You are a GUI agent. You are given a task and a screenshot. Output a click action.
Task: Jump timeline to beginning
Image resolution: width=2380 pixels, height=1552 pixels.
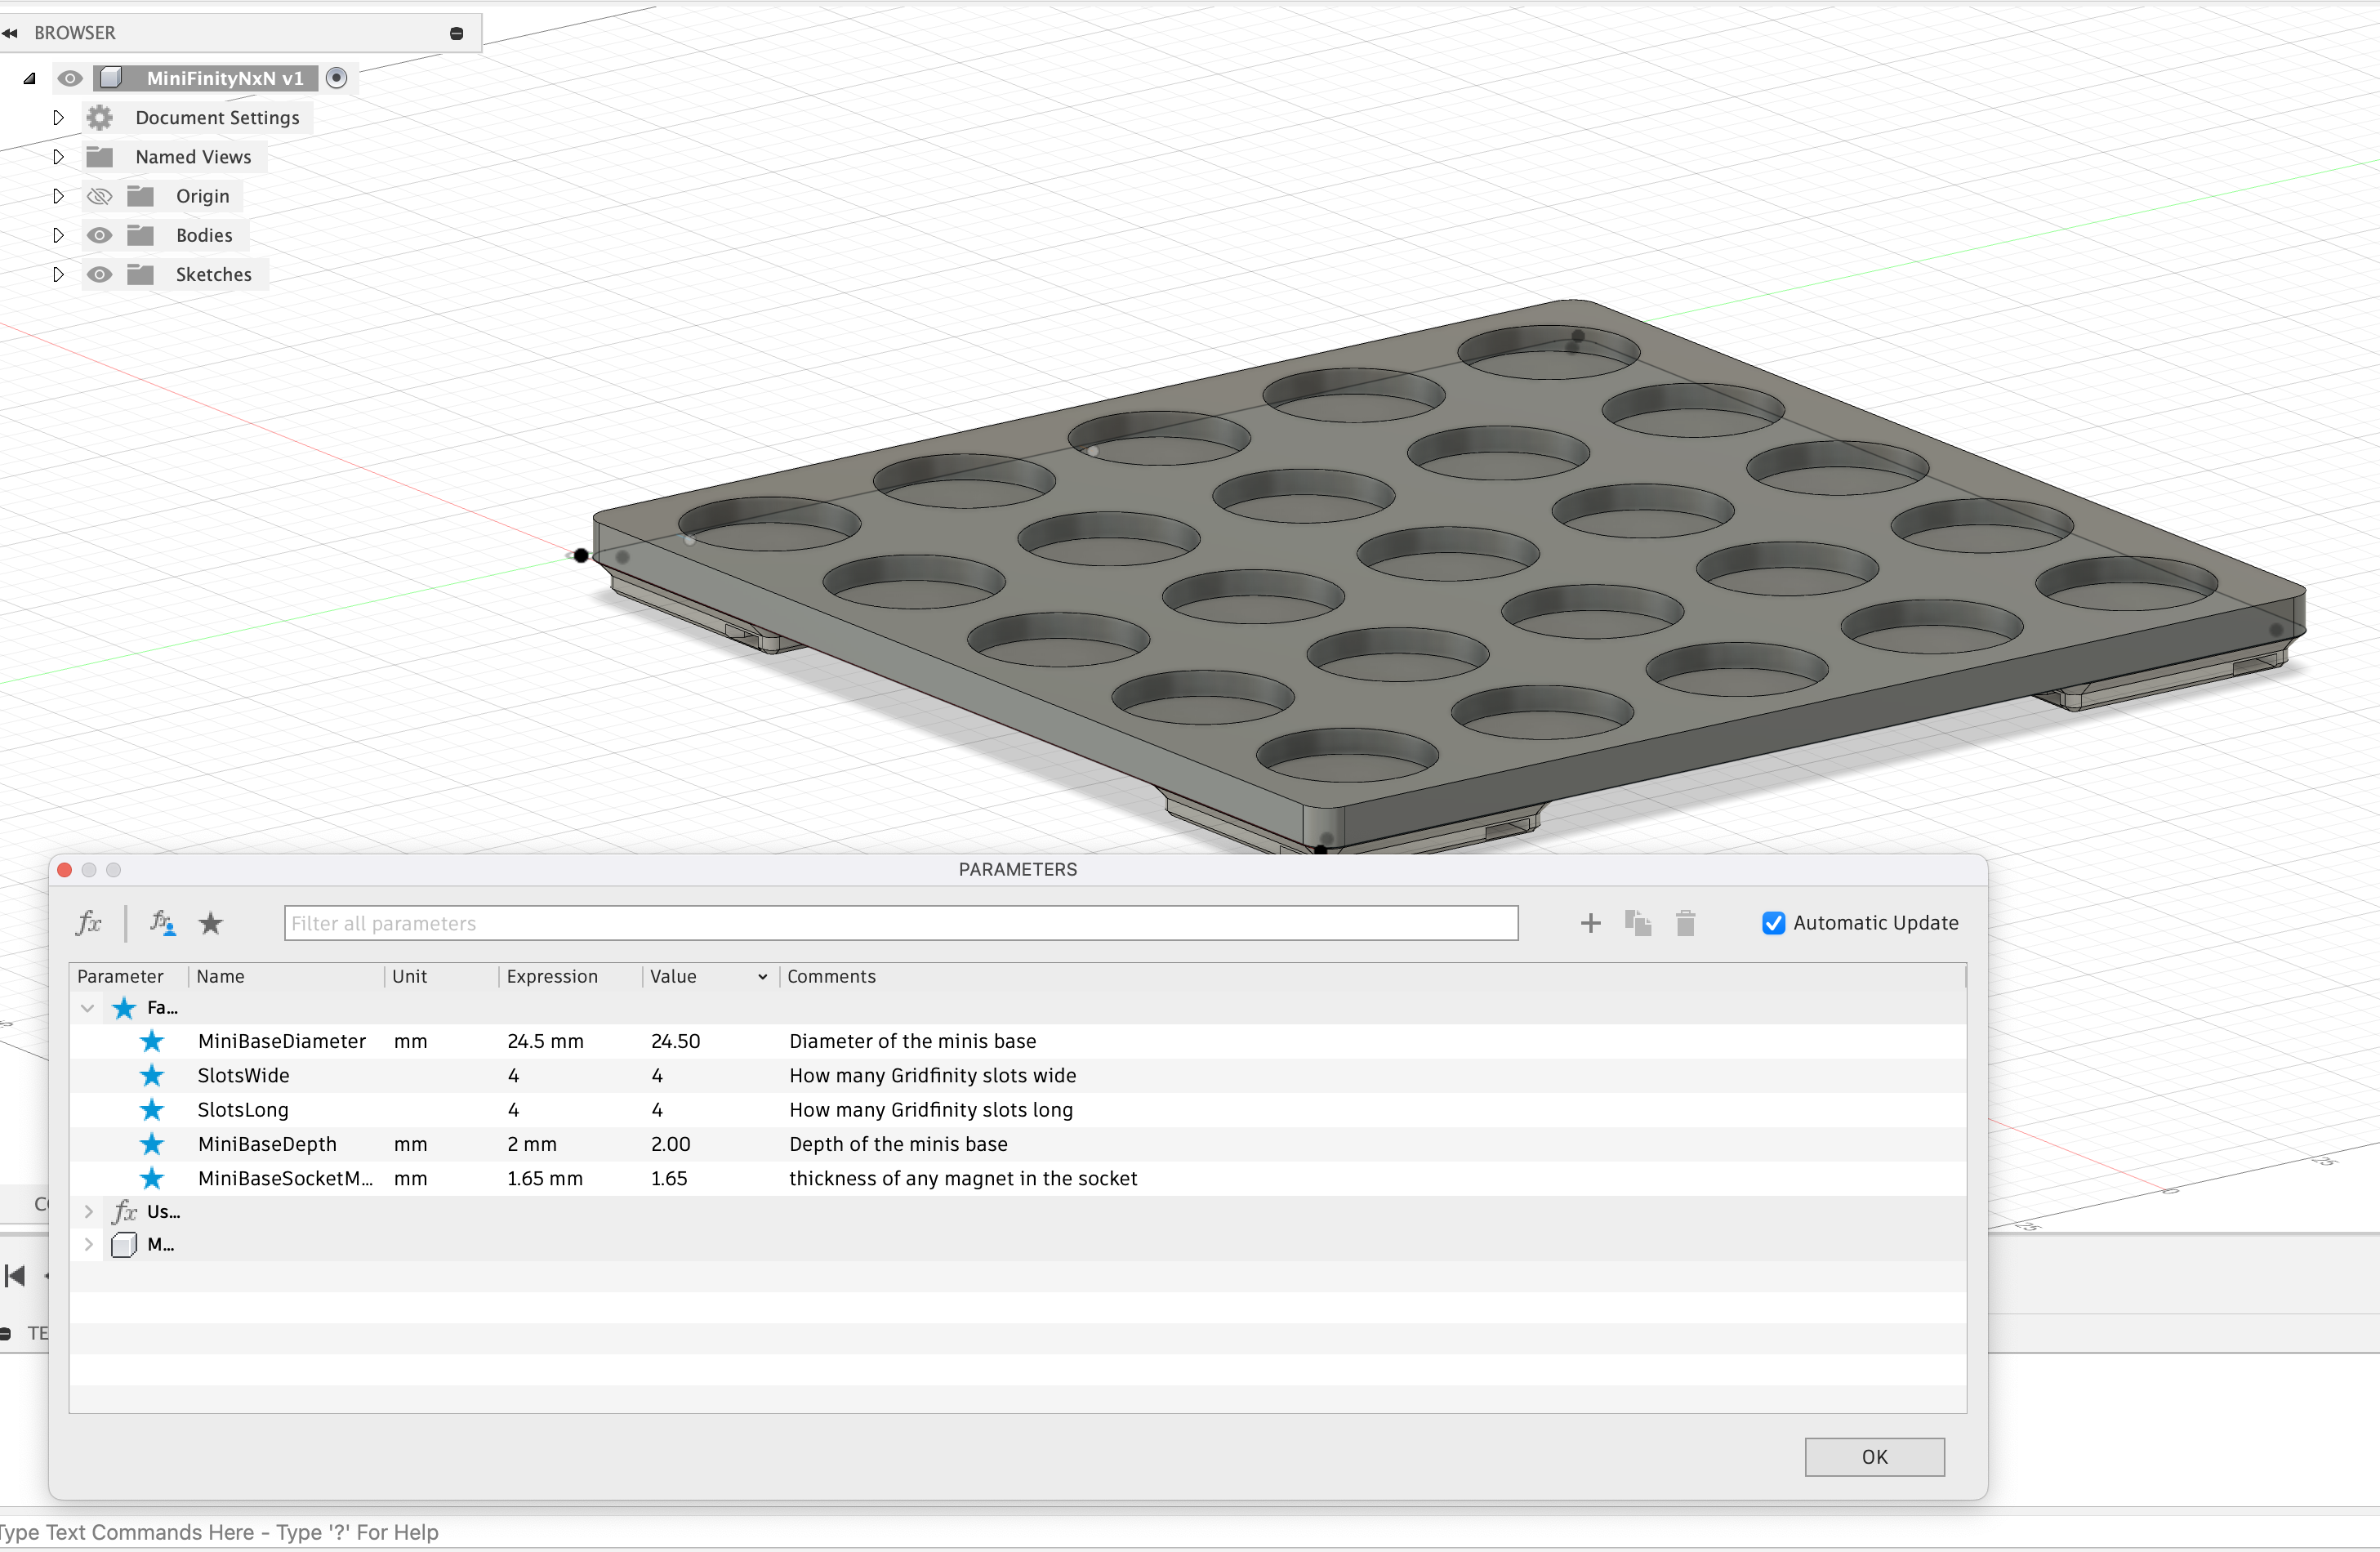[15, 1275]
